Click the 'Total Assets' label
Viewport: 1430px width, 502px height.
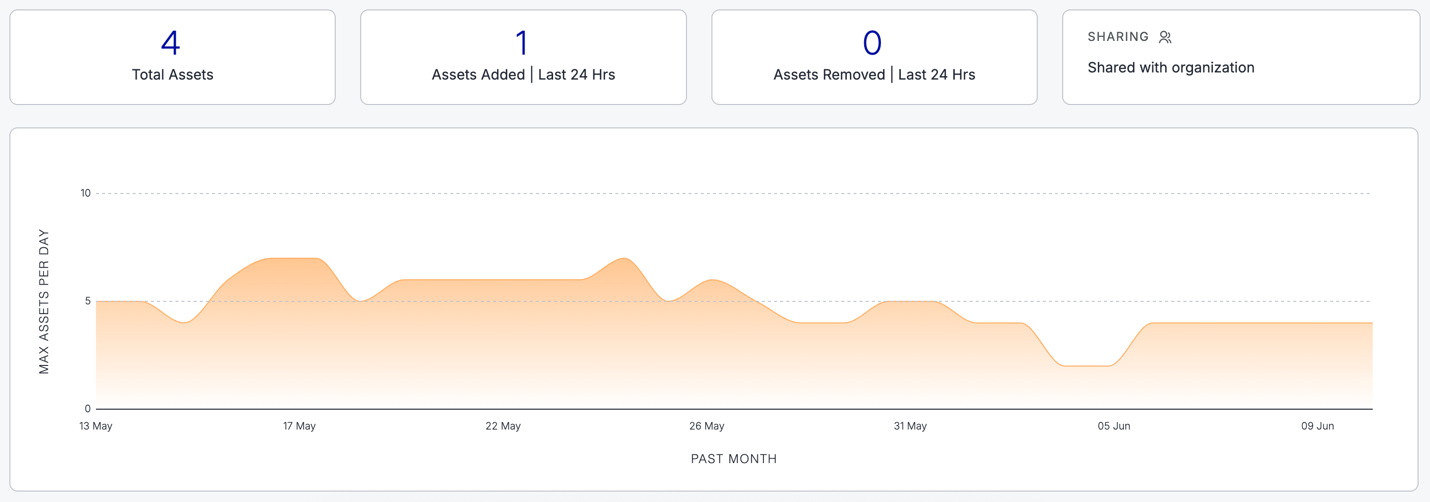tap(172, 75)
